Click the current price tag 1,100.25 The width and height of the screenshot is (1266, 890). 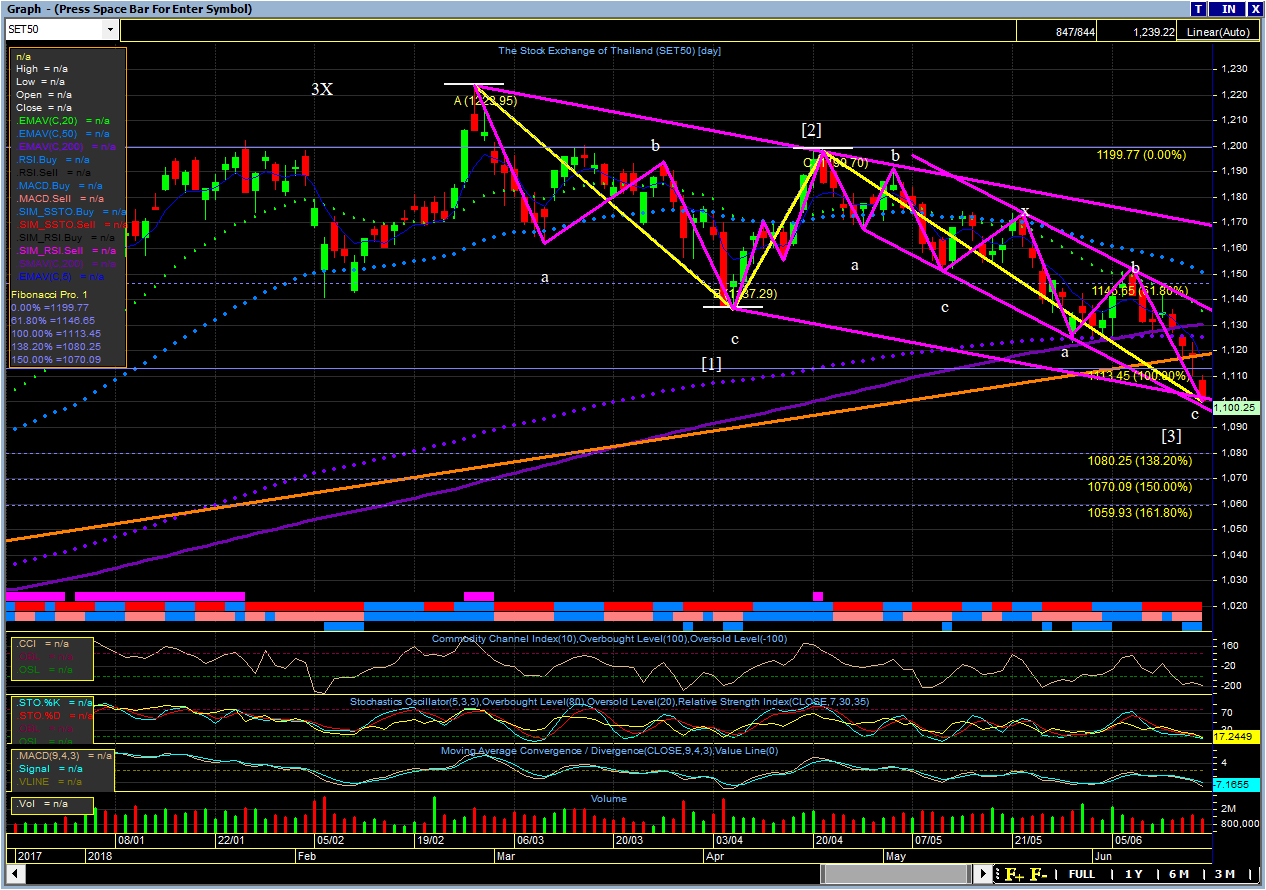point(1235,408)
